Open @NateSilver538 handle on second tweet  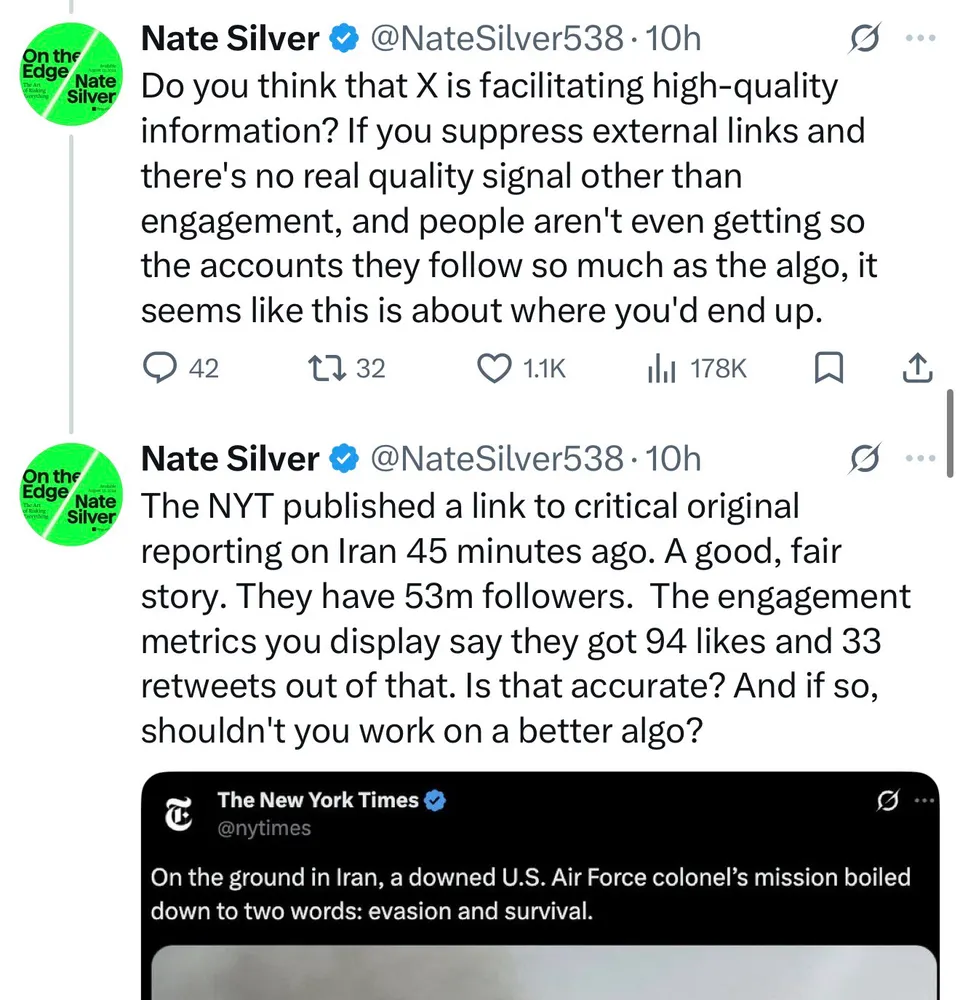pos(496,459)
